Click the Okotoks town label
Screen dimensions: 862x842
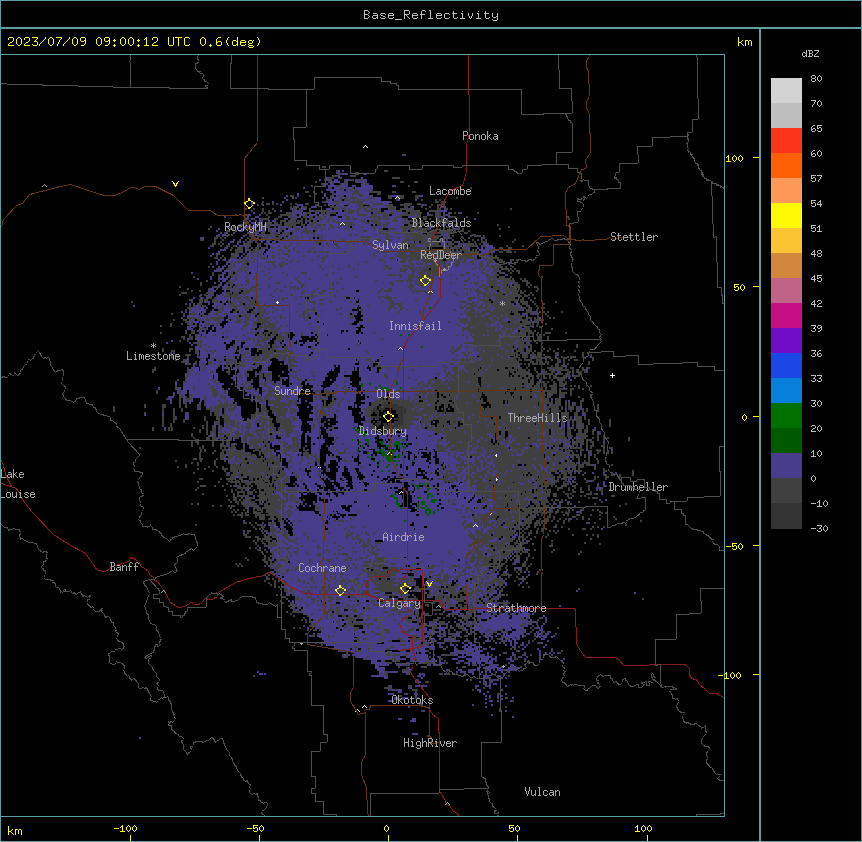pos(412,700)
